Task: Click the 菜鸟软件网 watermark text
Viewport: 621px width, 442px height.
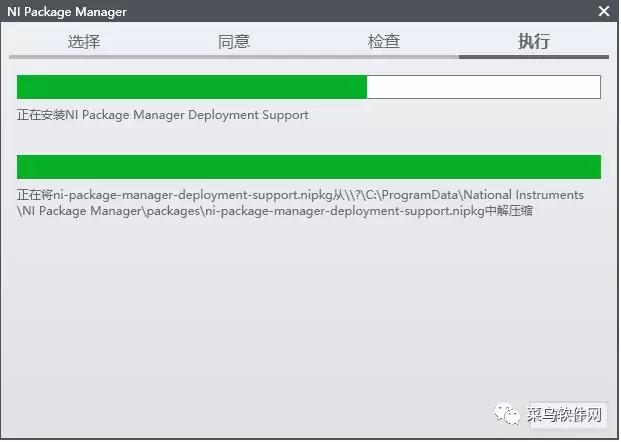Action: (x=565, y=414)
